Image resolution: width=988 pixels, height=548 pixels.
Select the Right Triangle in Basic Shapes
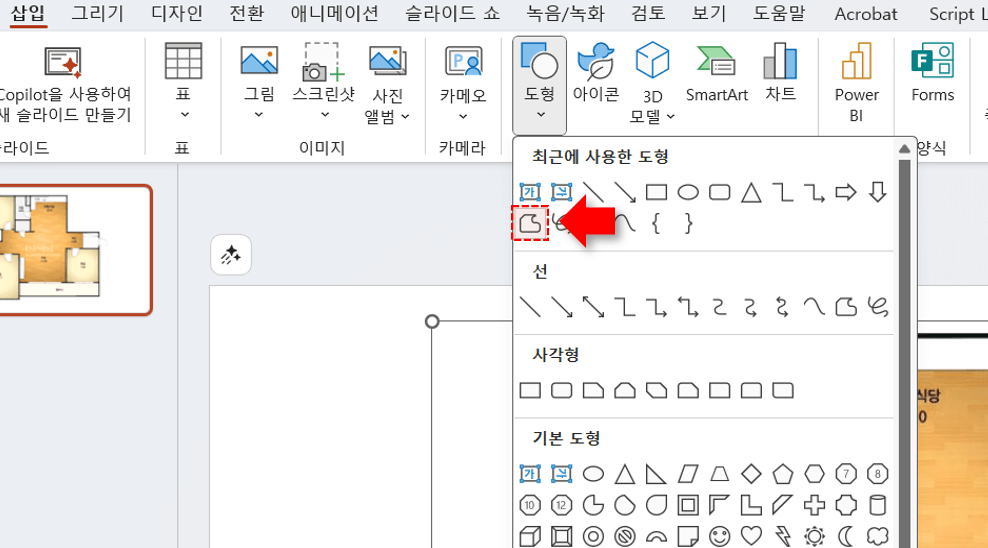coord(656,474)
